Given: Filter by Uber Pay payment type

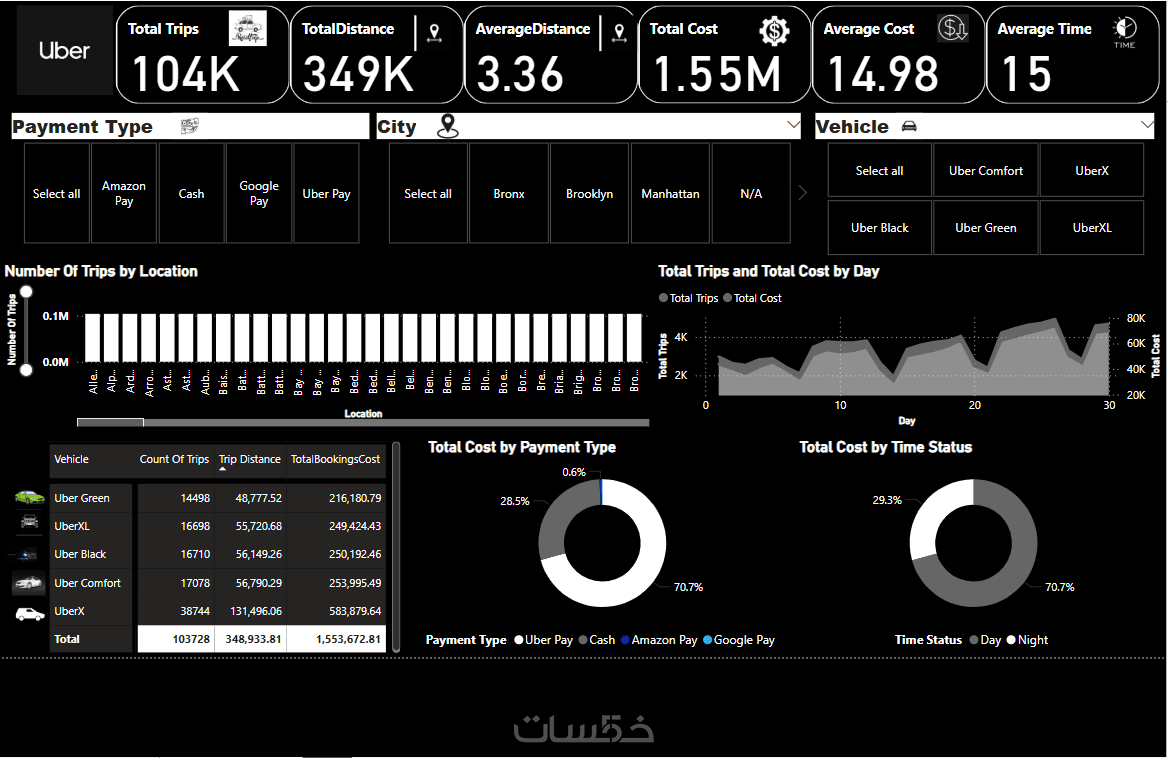Looking at the screenshot, I should 326,194.
